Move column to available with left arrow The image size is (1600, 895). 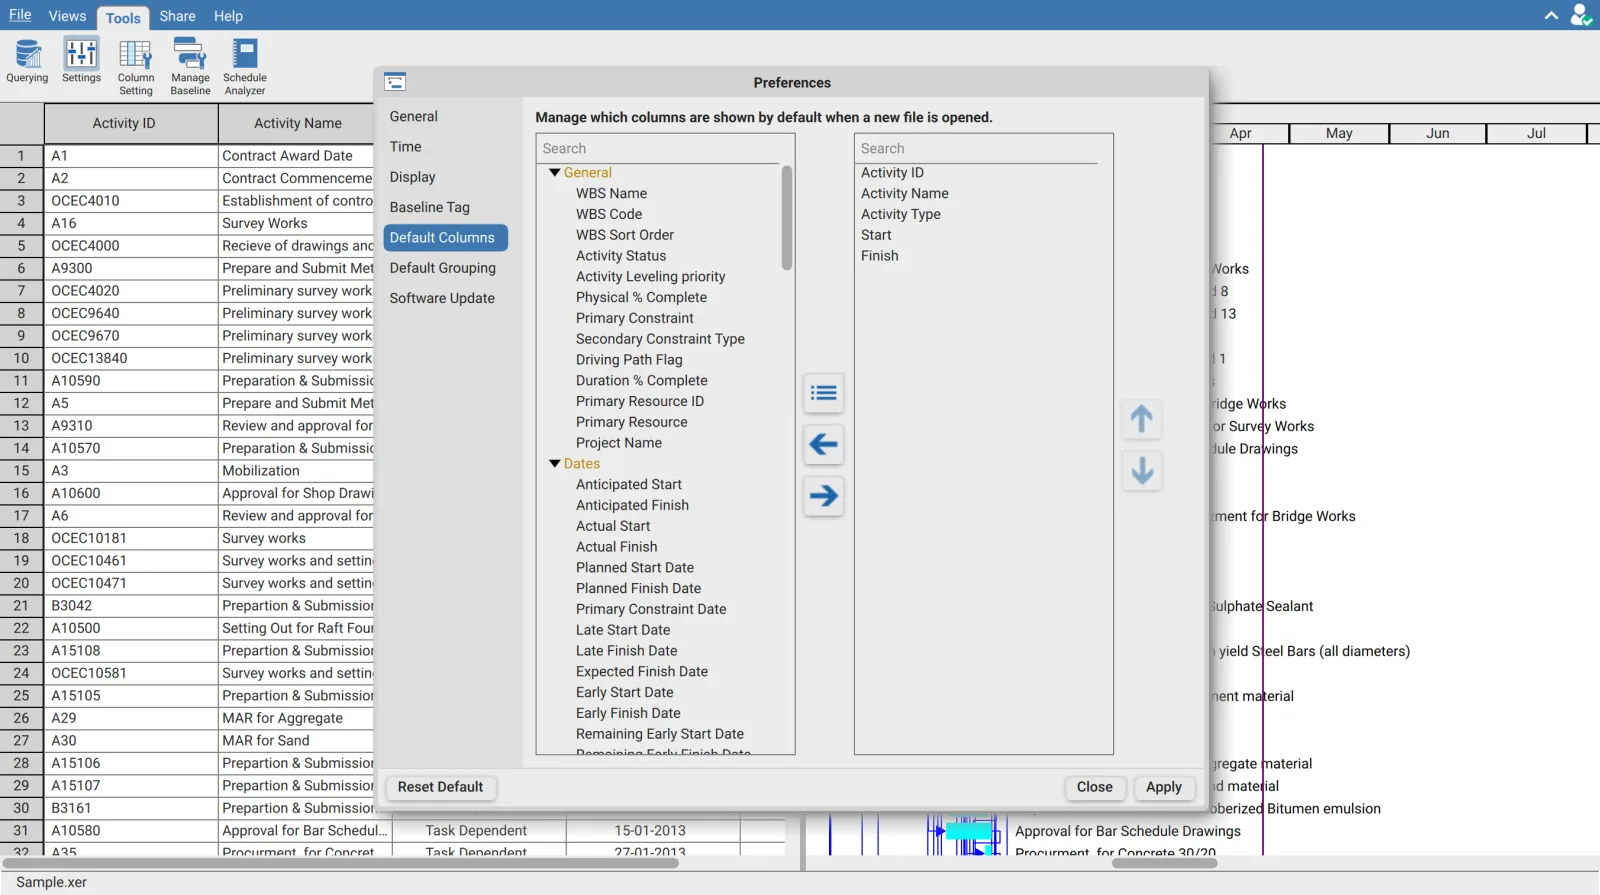pyautogui.click(x=824, y=444)
